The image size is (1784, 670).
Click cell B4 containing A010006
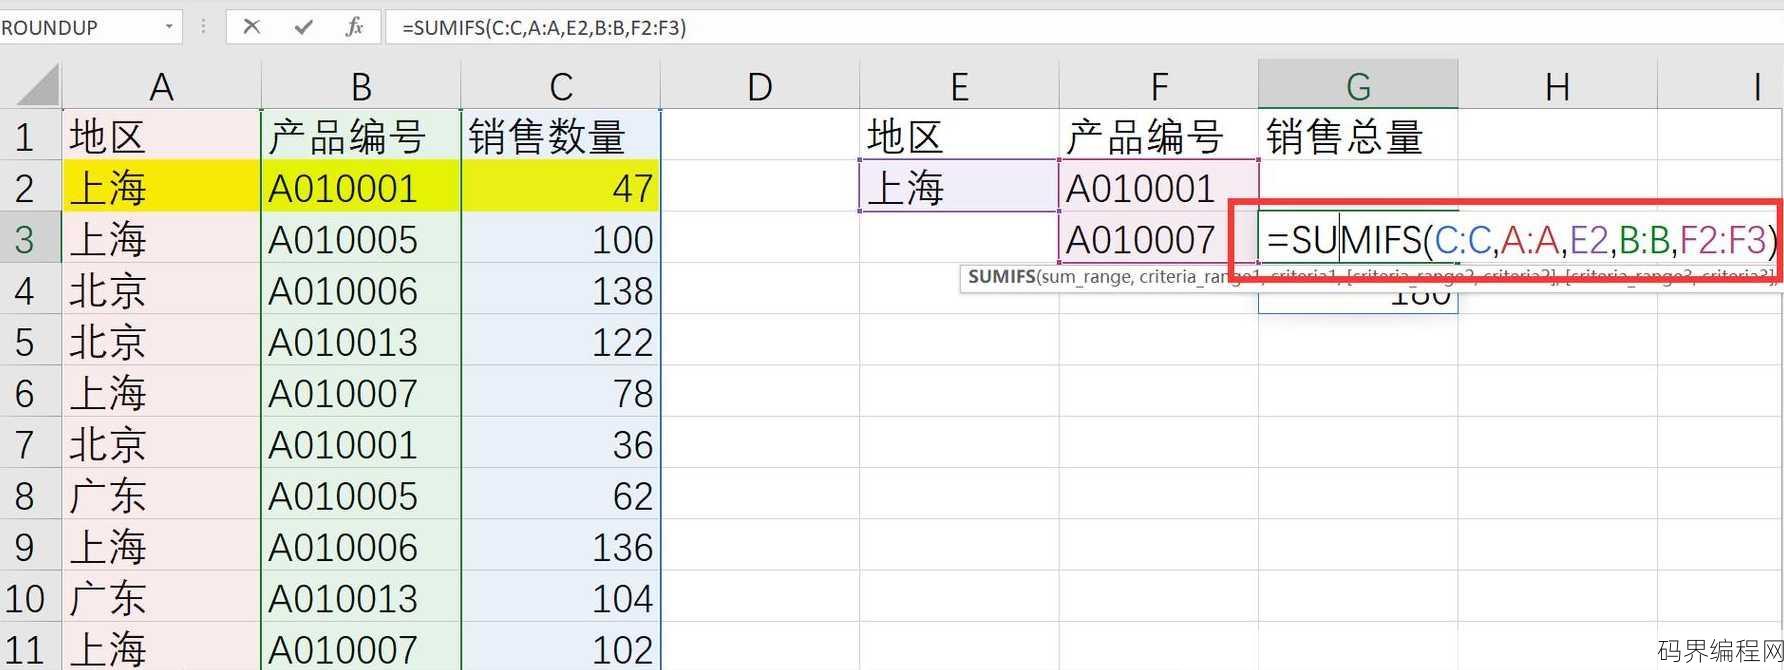[x=361, y=290]
